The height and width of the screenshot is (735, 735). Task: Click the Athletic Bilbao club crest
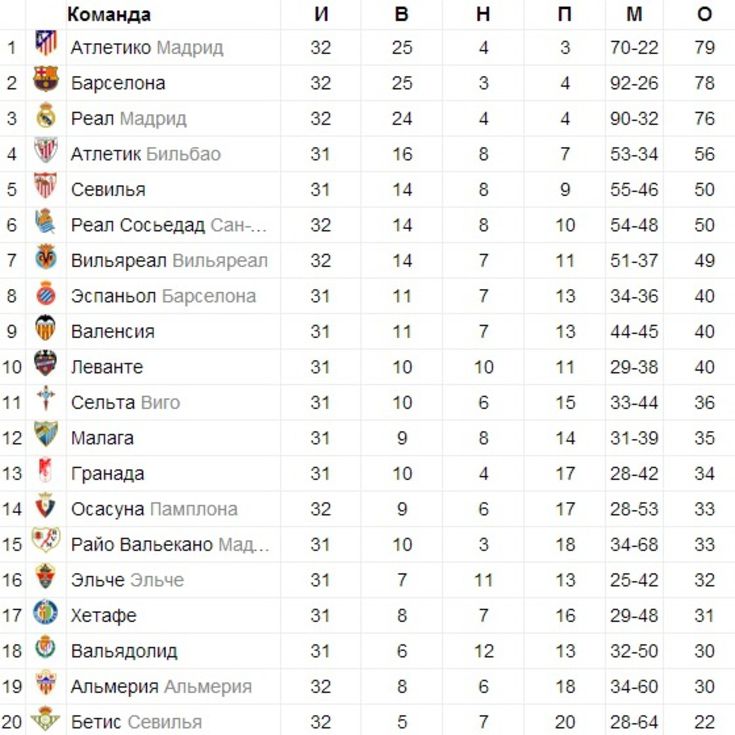[46, 150]
